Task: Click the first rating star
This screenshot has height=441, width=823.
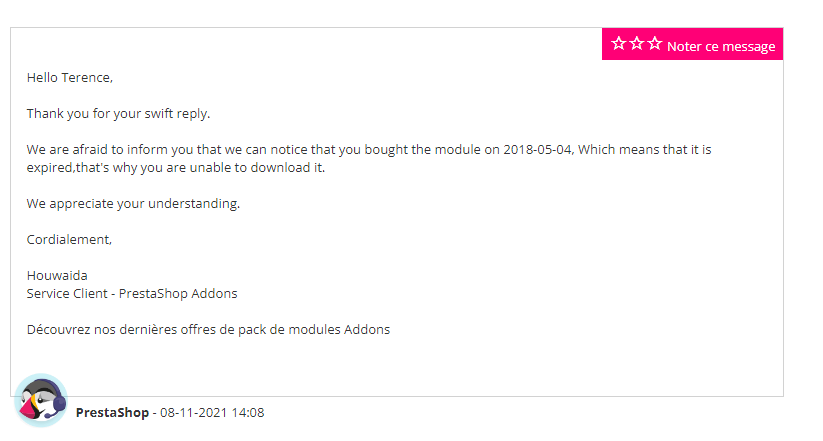Action: (x=619, y=44)
